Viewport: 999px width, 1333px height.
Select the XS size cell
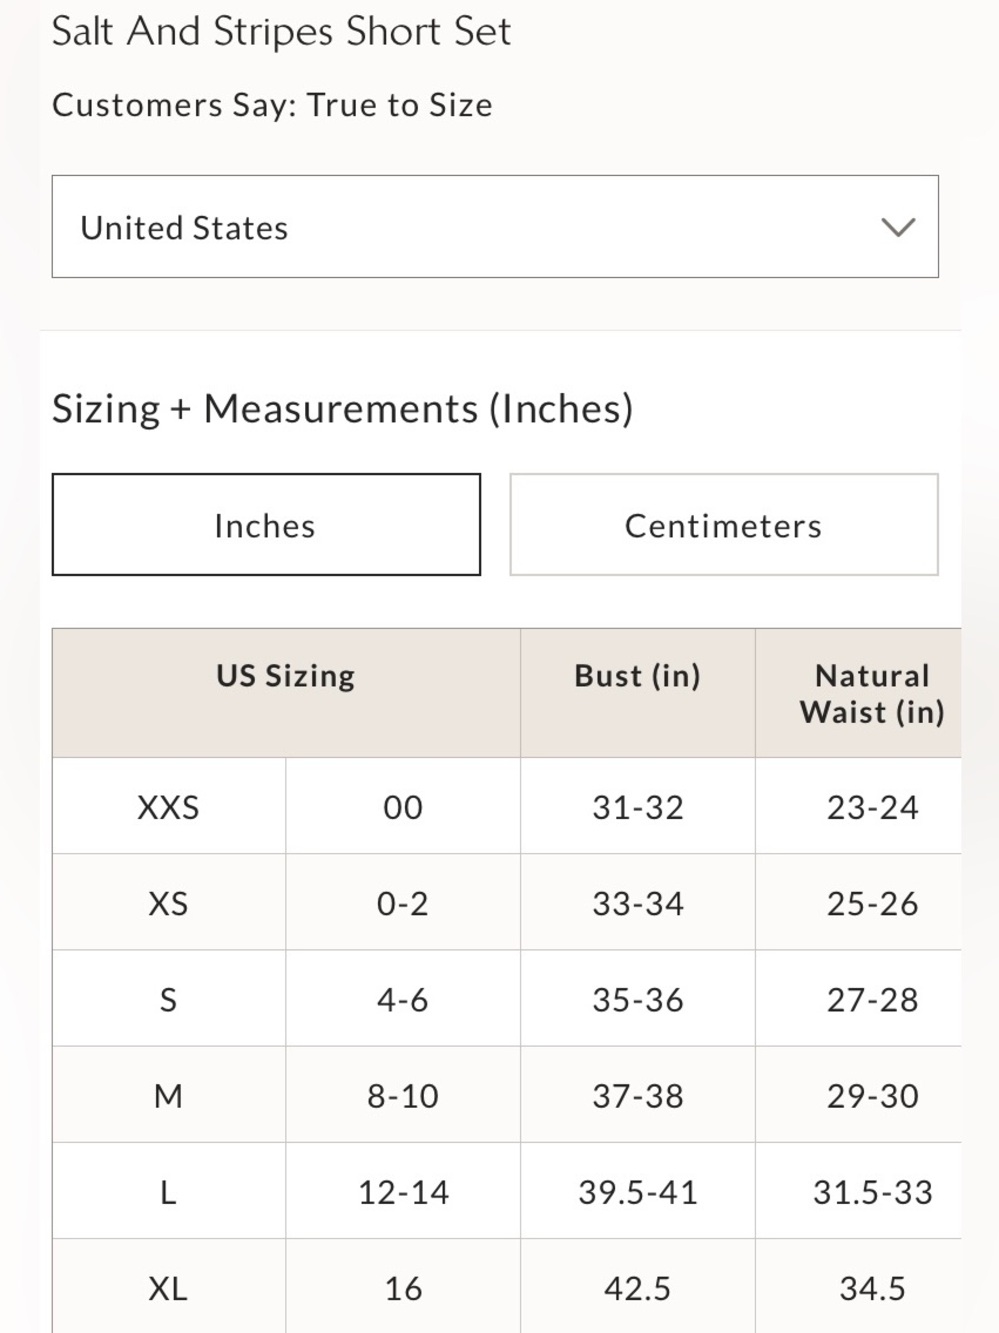tap(169, 902)
